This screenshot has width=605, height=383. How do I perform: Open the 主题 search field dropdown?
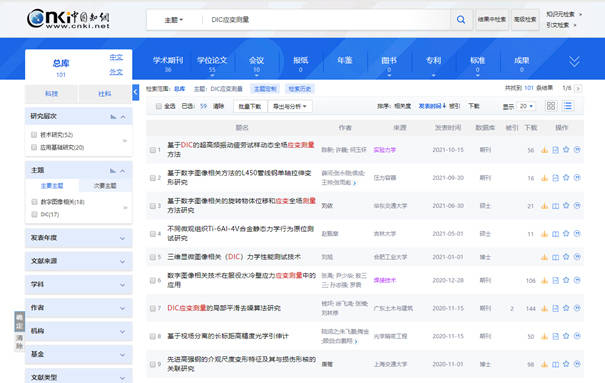(x=174, y=20)
